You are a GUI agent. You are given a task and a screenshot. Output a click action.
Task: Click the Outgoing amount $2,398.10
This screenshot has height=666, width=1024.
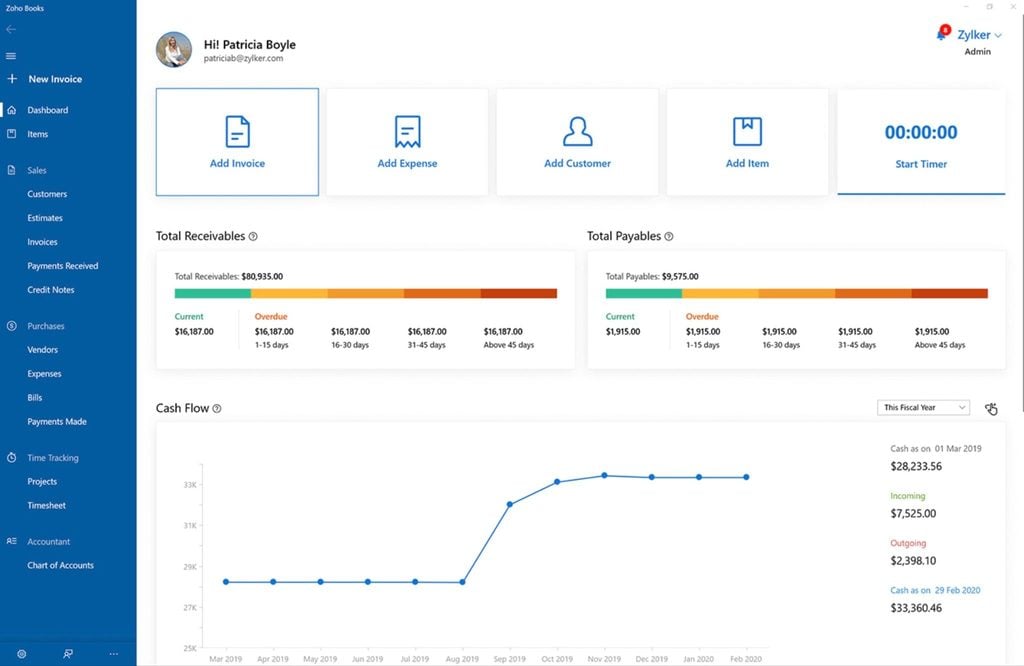pyautogui.click(x=913, y=561)
